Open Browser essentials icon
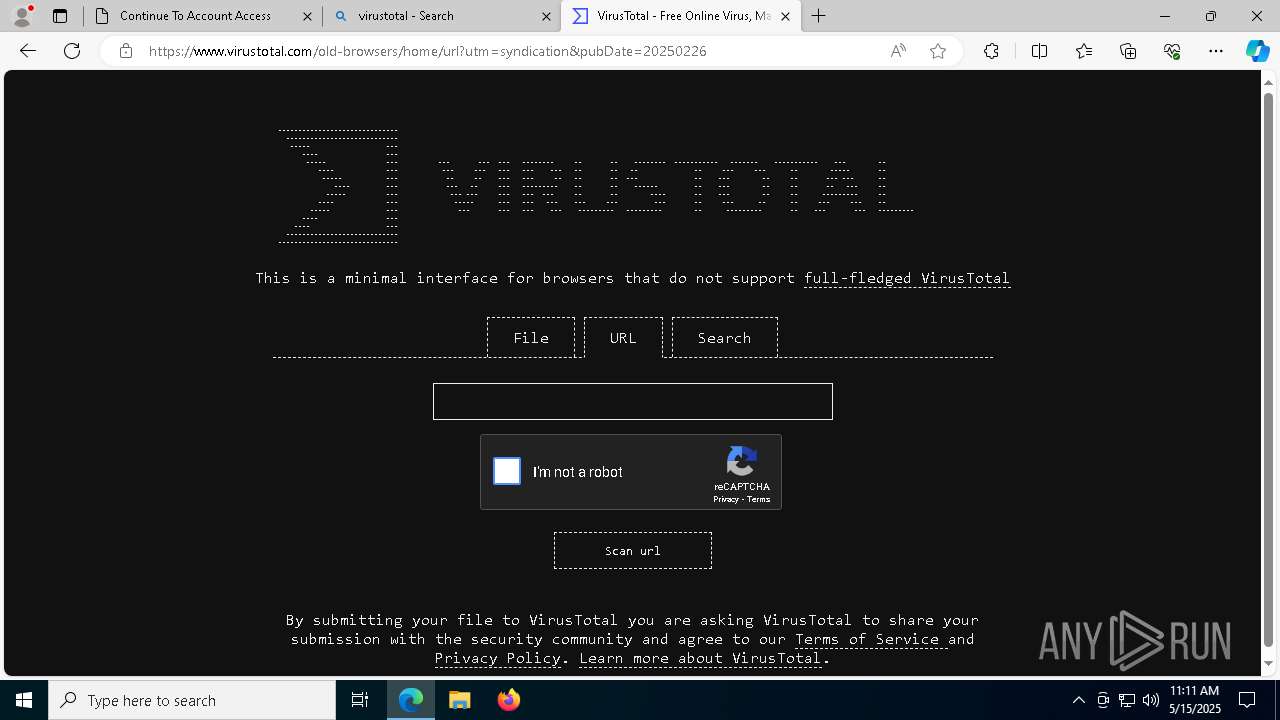 click(x=1172, y=51)
